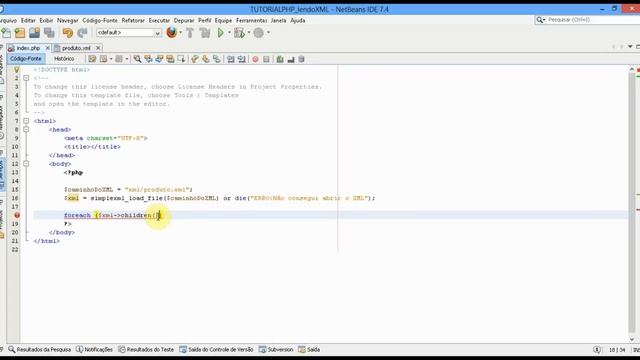
Task: Open the Navegar menu
Action: point(67,20)
